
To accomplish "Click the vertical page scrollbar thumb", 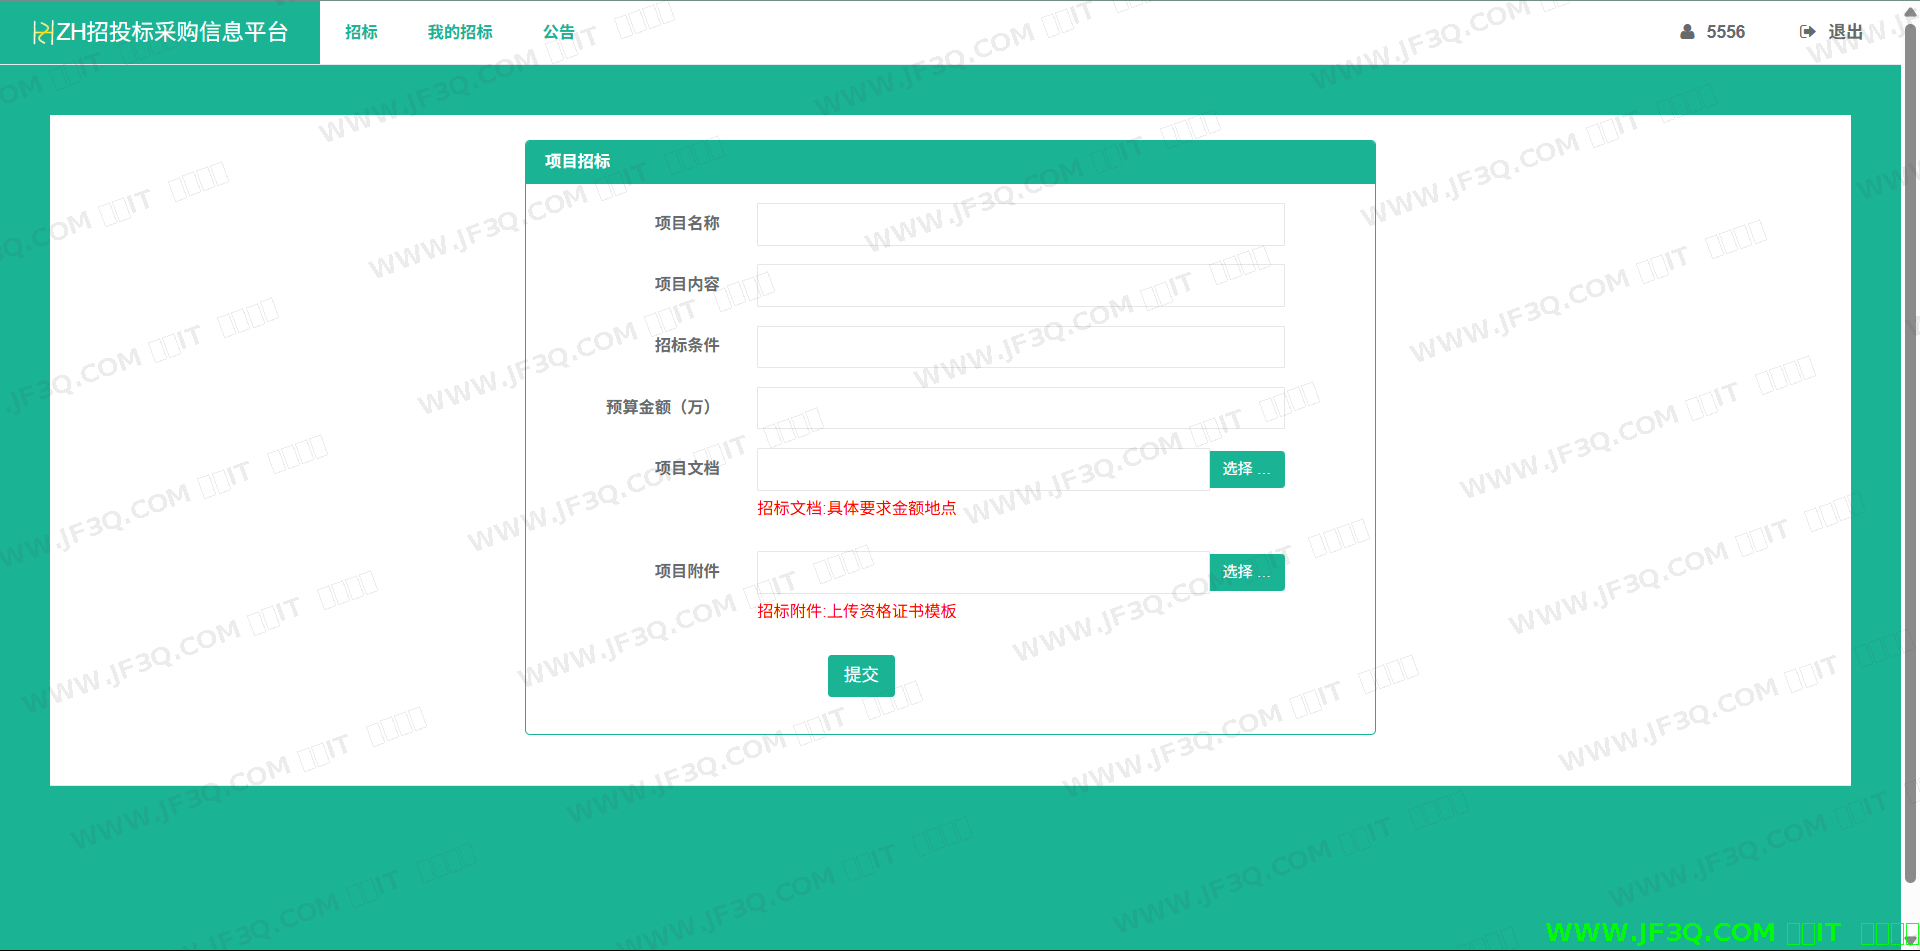I will click(x=1910, y=450).
